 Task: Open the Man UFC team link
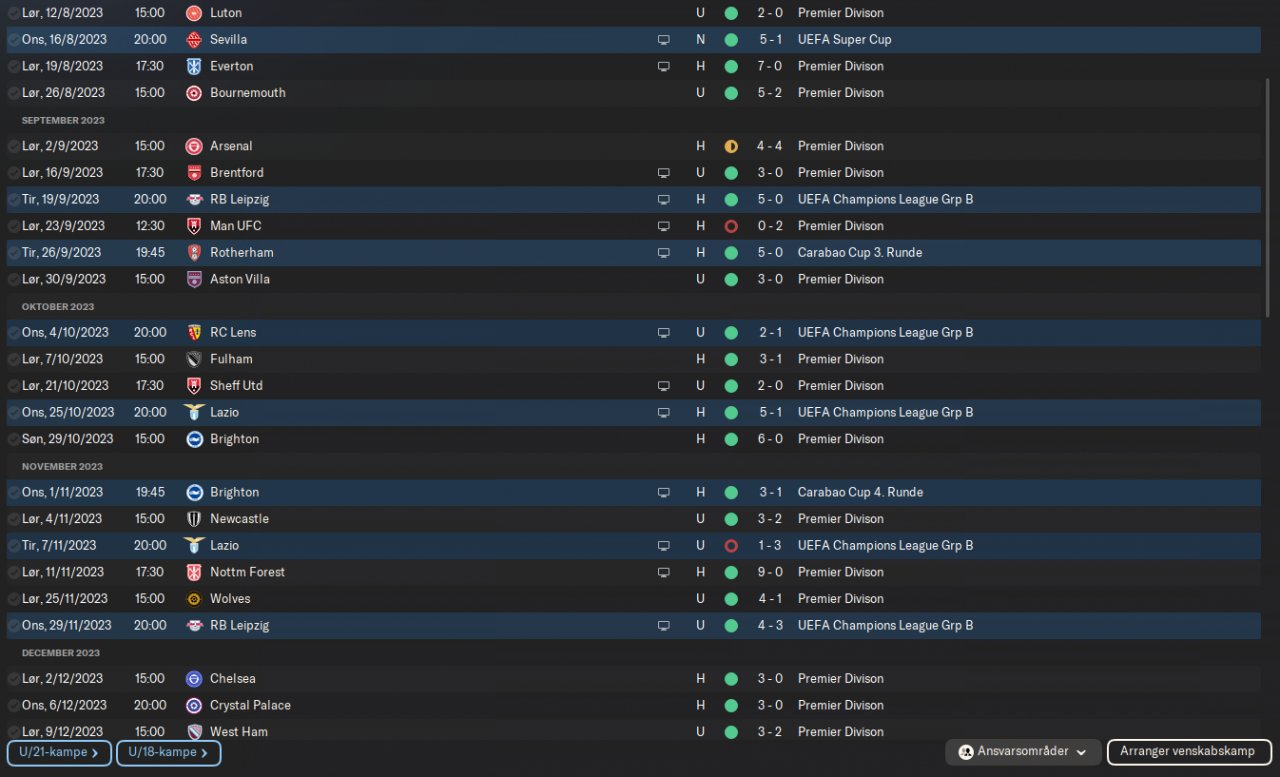click(235, 226)
